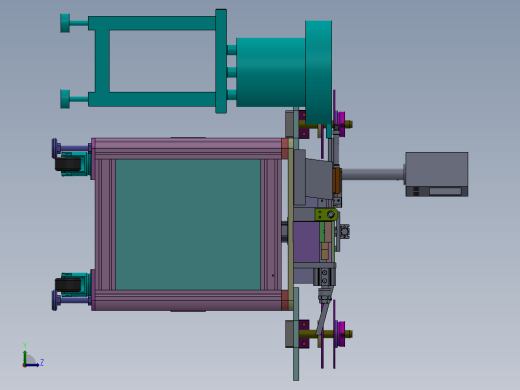The width and height of the screenshot is (520, 390).
Task: Select the green Y axis arrow
Action: (x=25, y=357)
